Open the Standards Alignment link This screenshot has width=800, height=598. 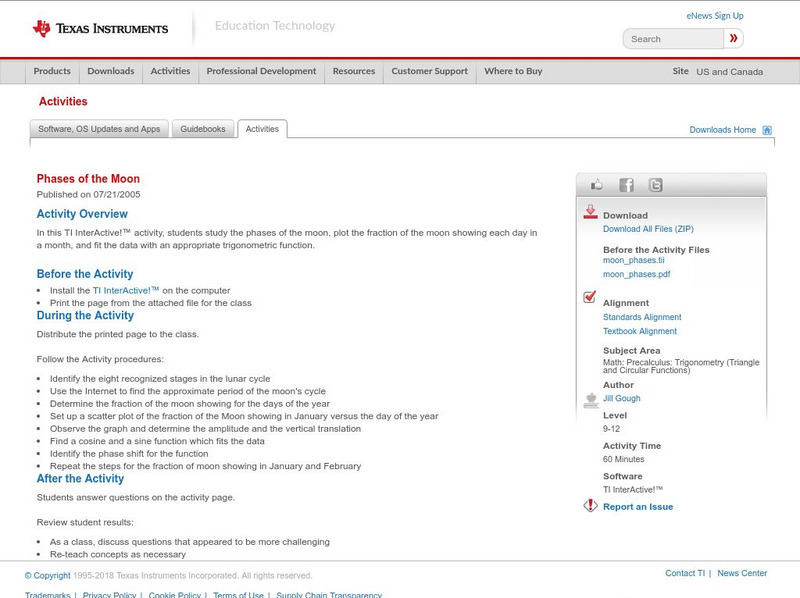(x=642, y=317)
